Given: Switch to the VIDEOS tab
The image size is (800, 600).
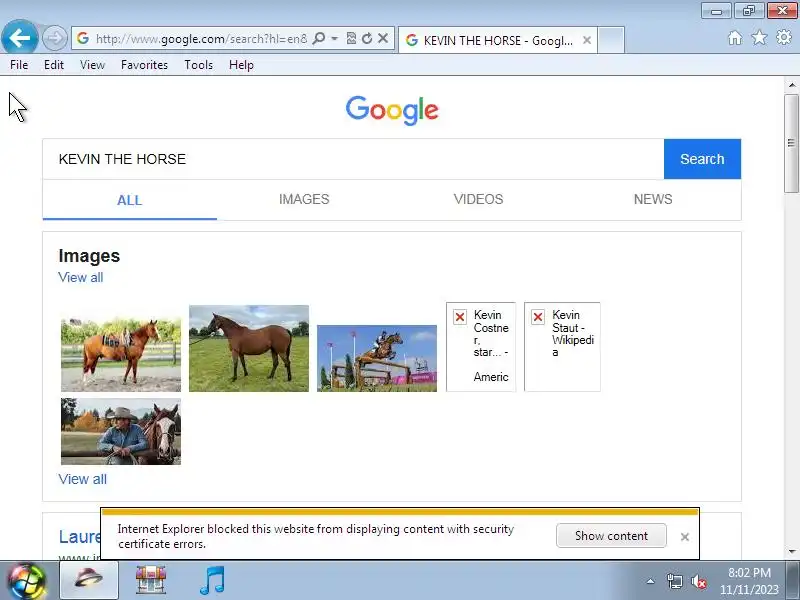Looking at the screenshot, I should click(x=479, y=199).
